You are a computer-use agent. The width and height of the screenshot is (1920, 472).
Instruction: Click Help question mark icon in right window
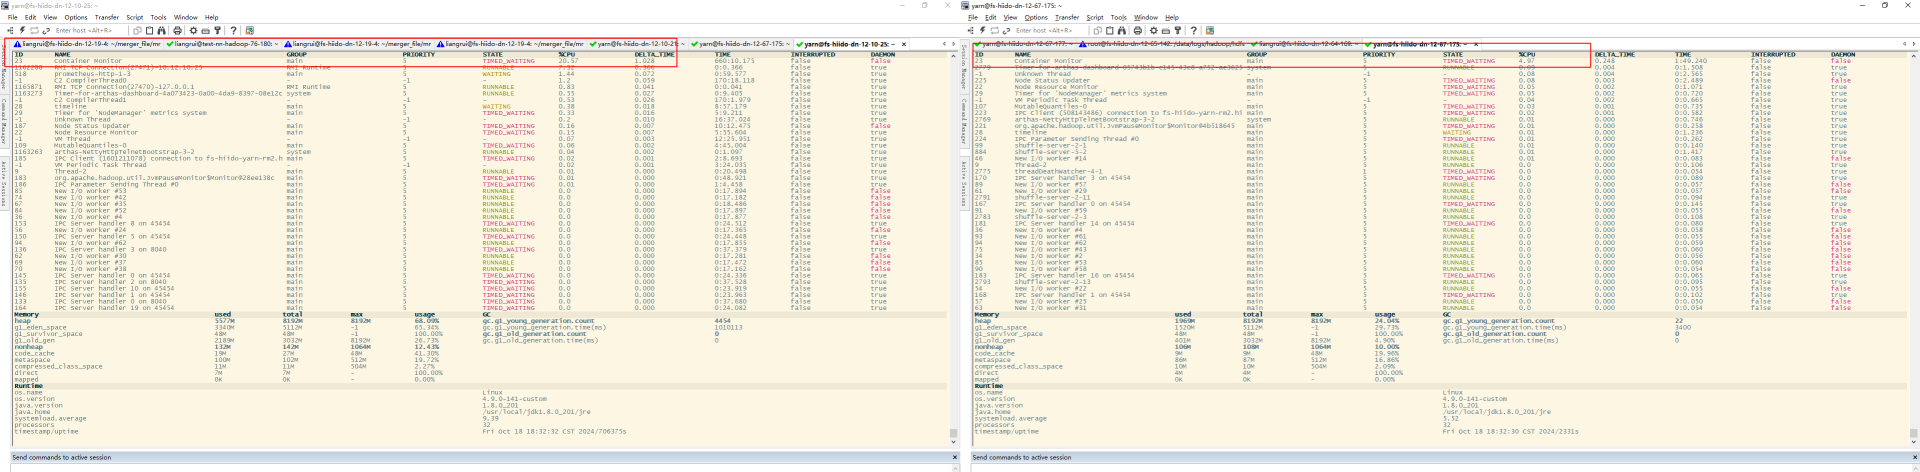[x=1193, y=30]
